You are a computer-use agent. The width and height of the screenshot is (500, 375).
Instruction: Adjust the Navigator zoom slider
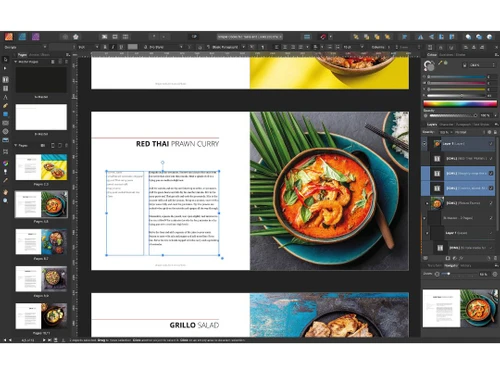[460, 274]
